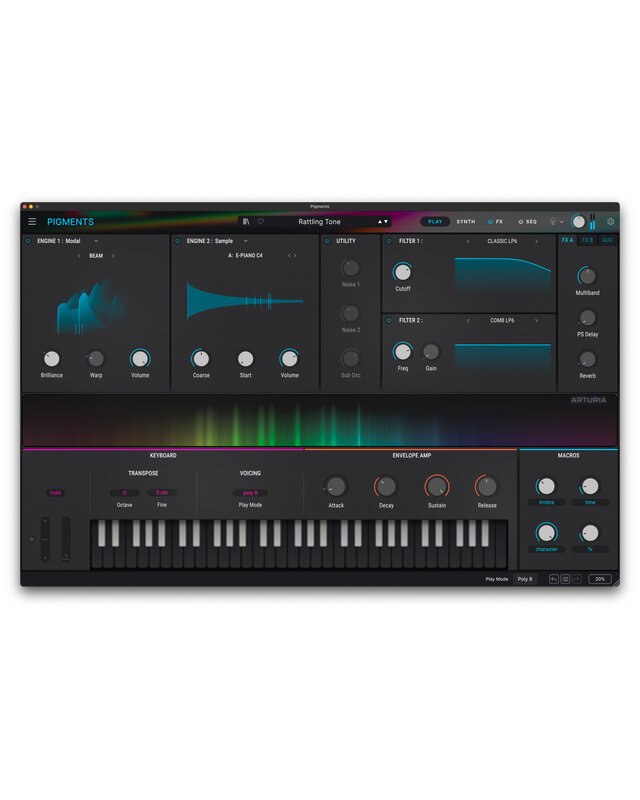Viewport: 640px width, 800px height.
Task: Click the Engine 2 sample waveform display
Action: pos(245,301)
